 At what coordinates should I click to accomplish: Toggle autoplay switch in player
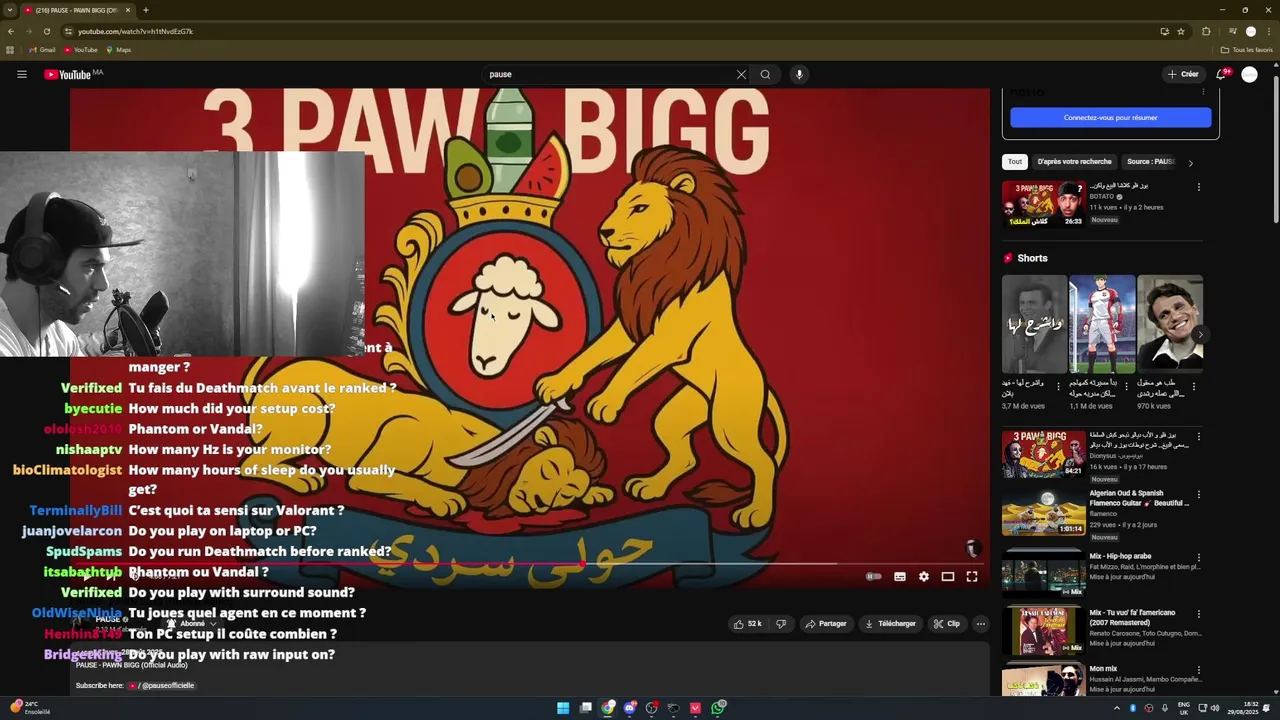873,576
